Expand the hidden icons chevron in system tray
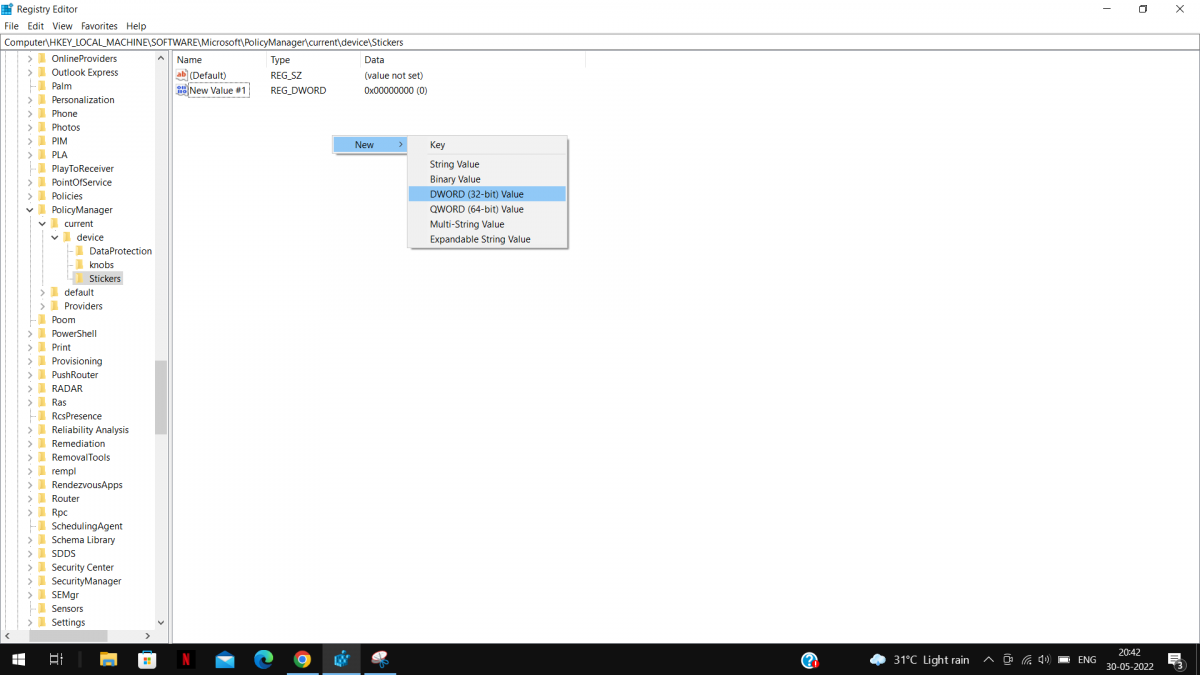Screen dimensions: 1200x675 pos(987,660)
